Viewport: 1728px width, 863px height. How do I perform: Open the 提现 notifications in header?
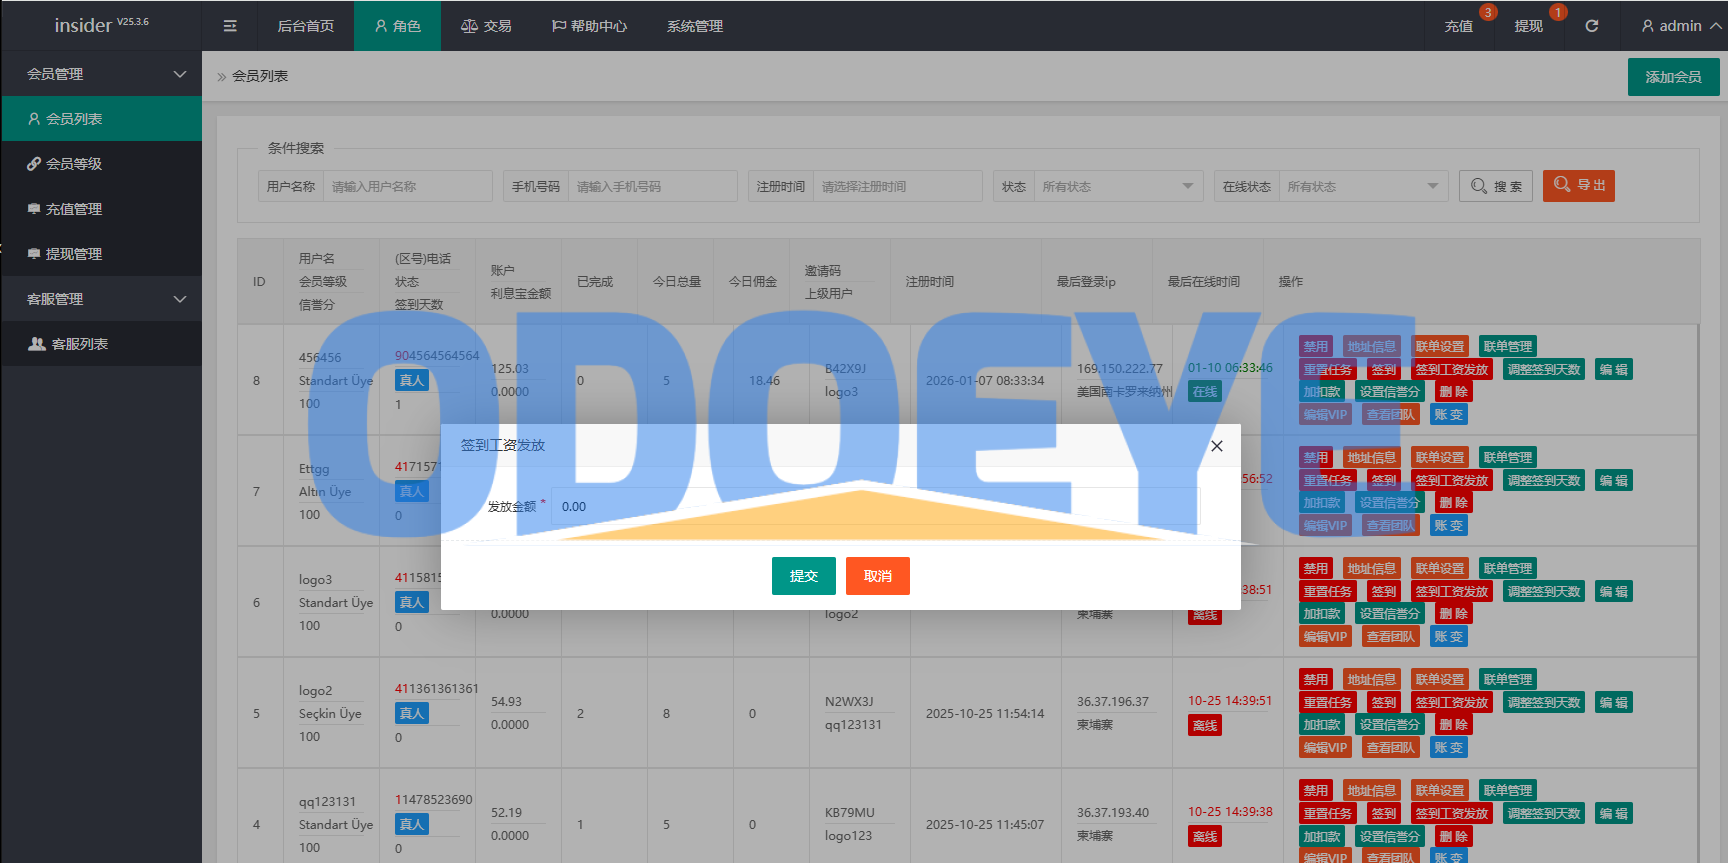click(x=1528, y=26)
